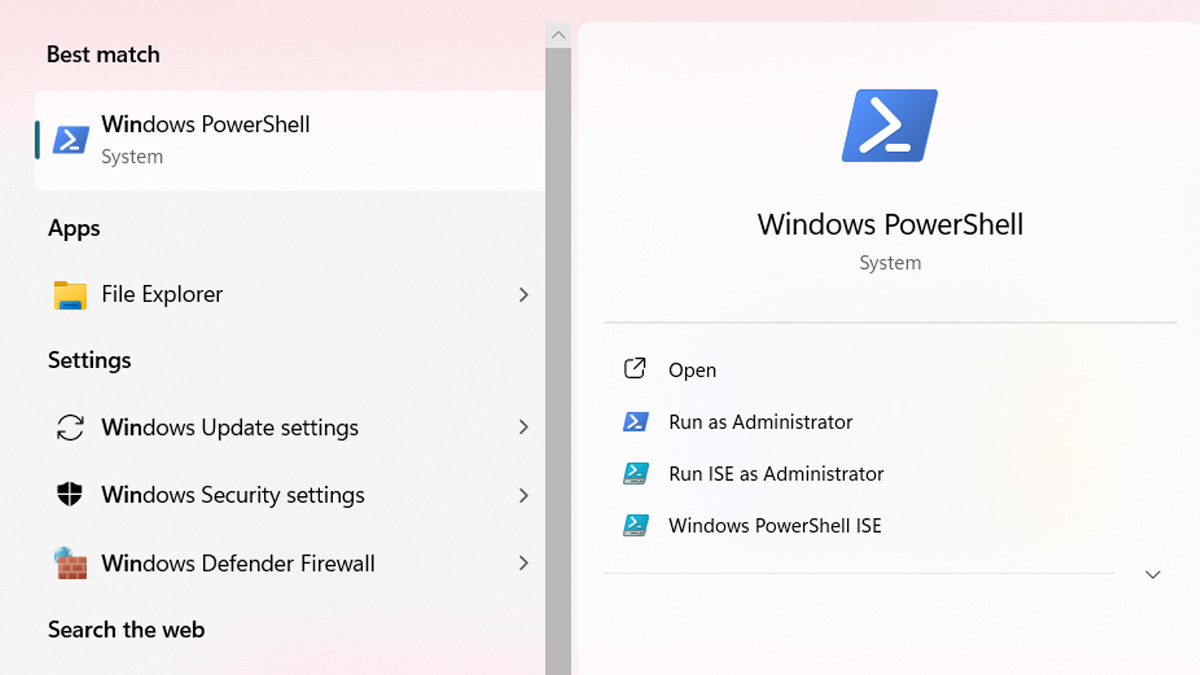Expand the Windows Update settings chevron

523,428
